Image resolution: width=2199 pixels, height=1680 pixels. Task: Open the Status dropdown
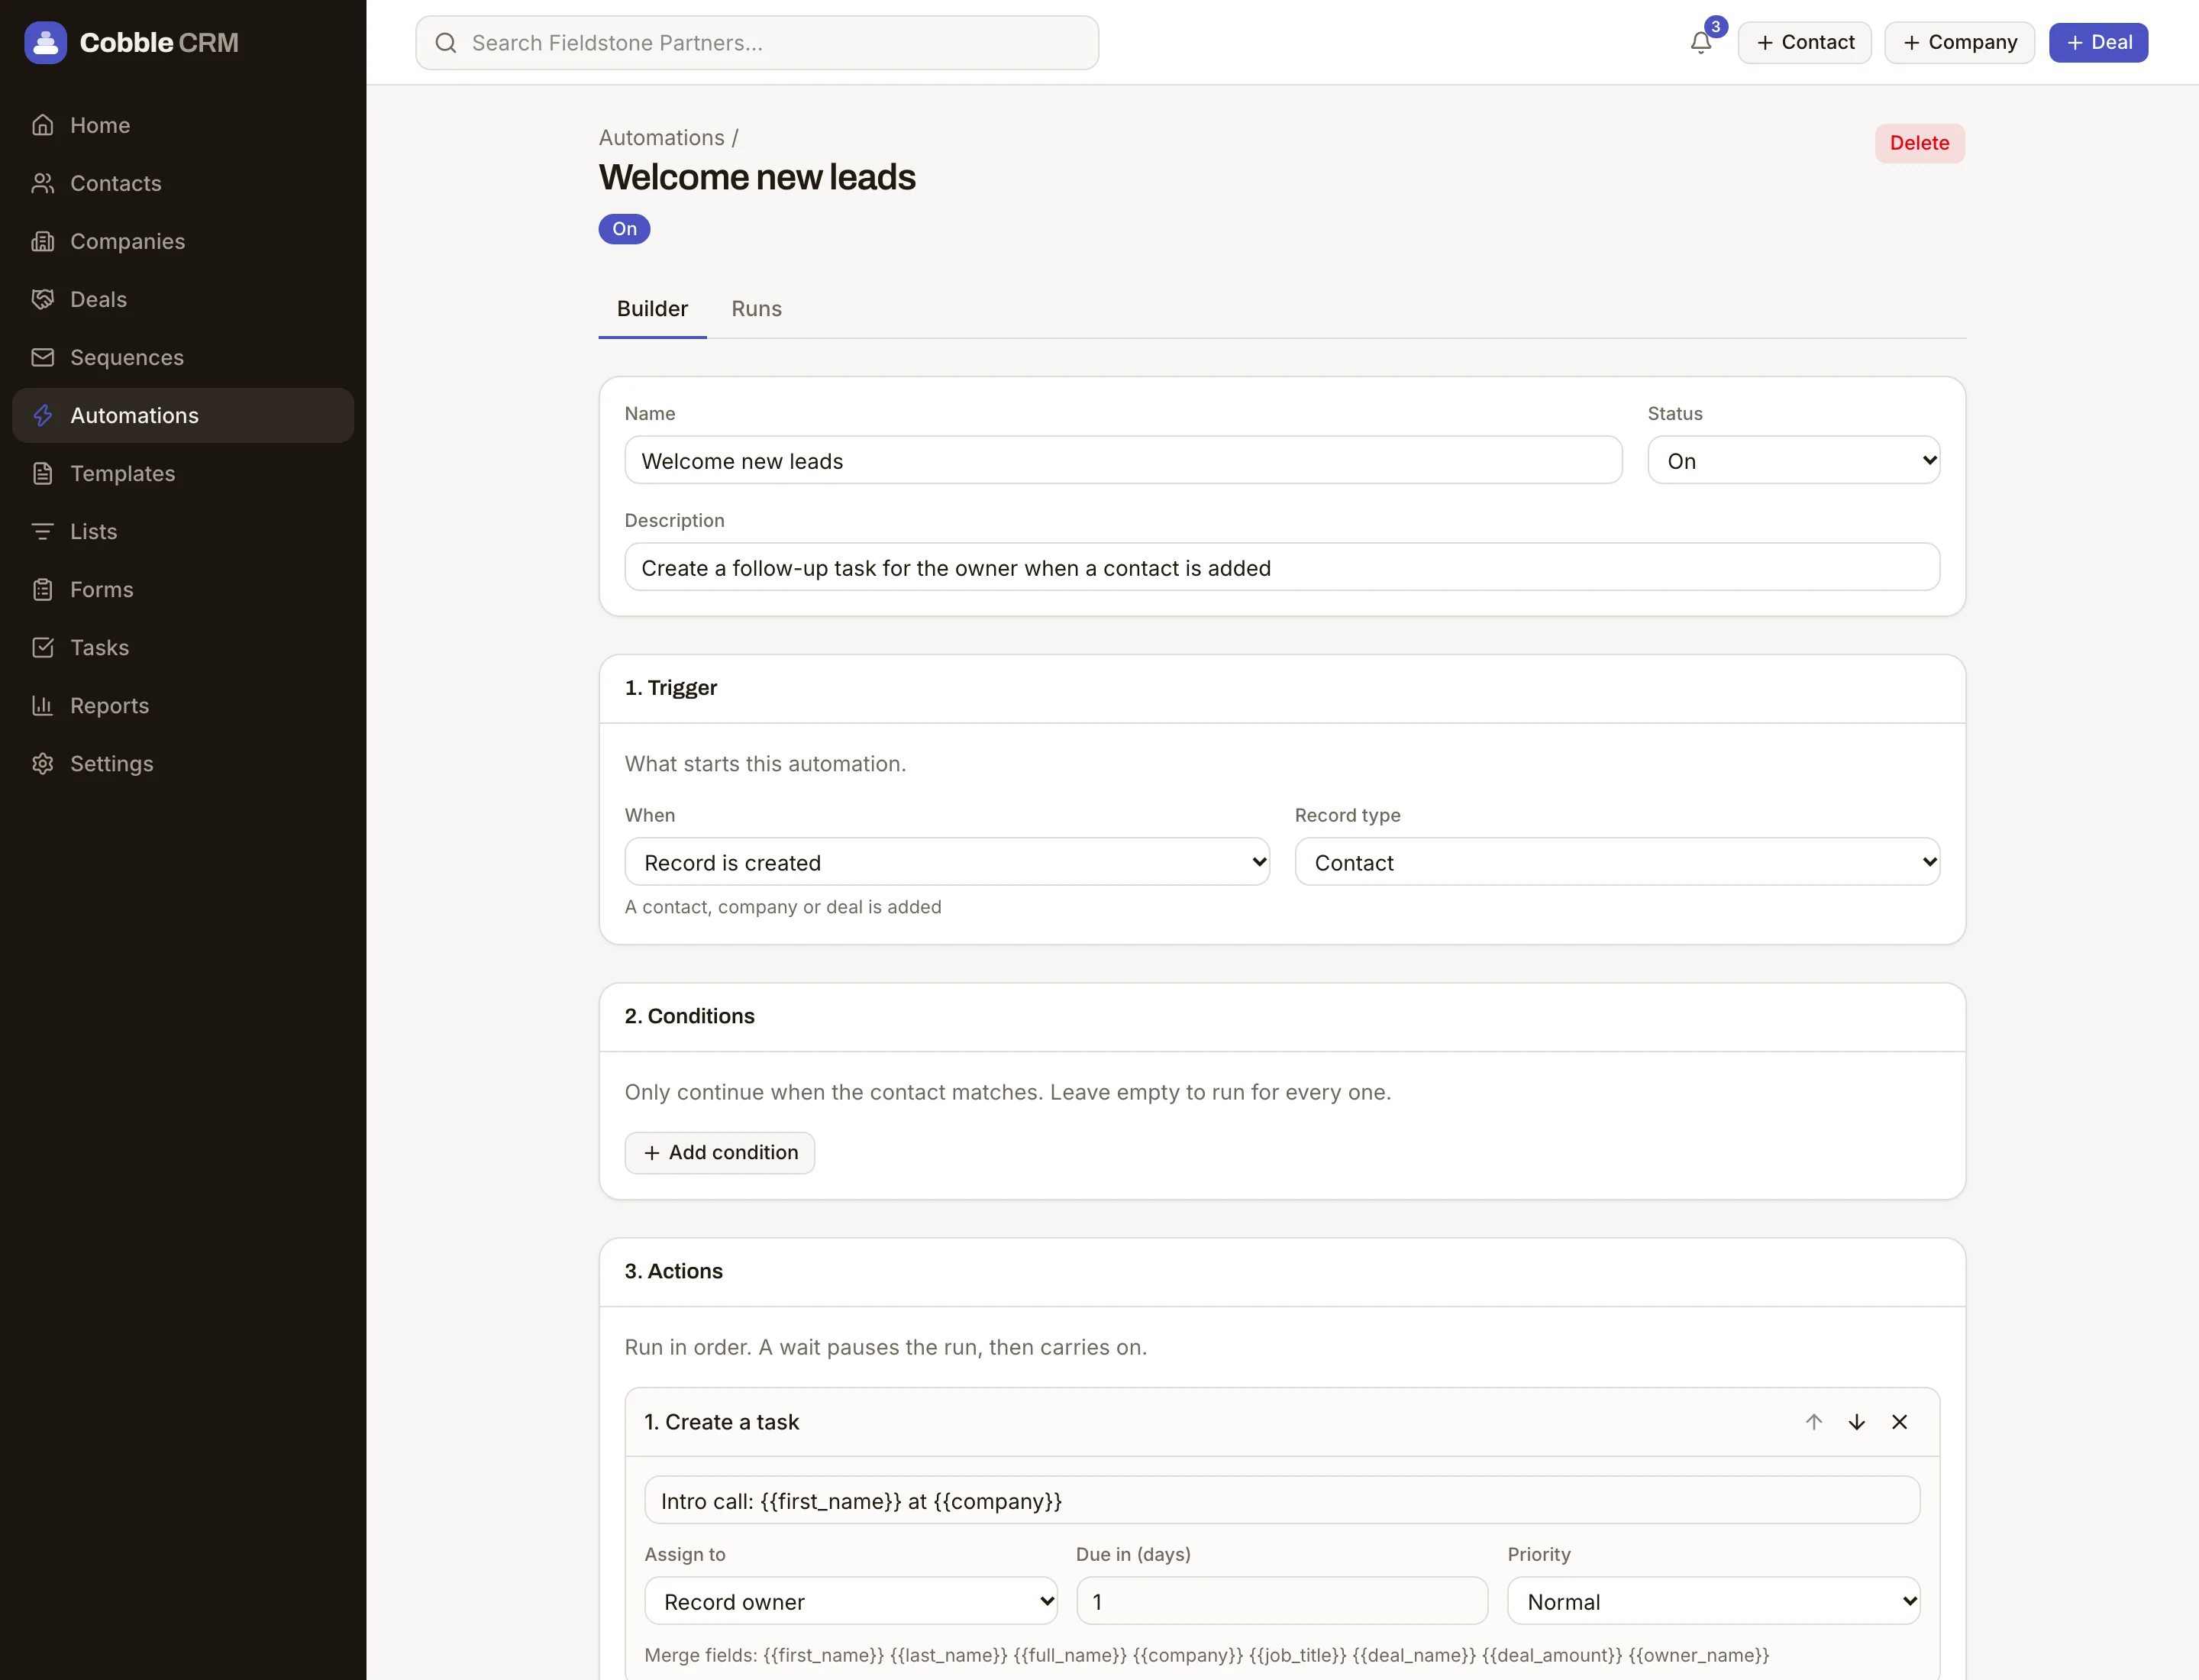pyautogui.click(x=1794, y=460)
